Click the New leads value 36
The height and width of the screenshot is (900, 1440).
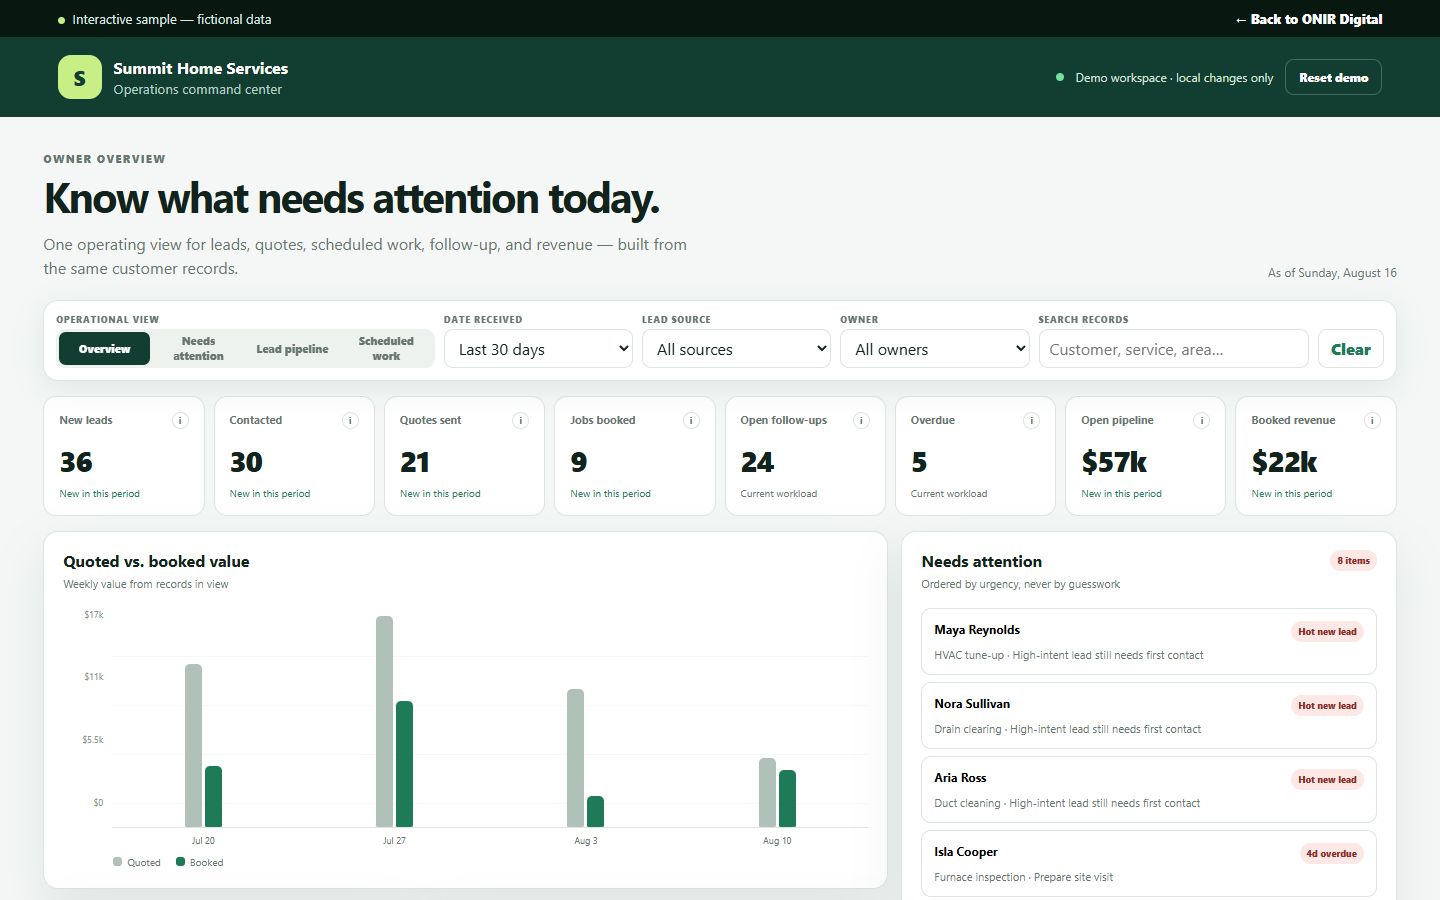[x=76, y=462]
